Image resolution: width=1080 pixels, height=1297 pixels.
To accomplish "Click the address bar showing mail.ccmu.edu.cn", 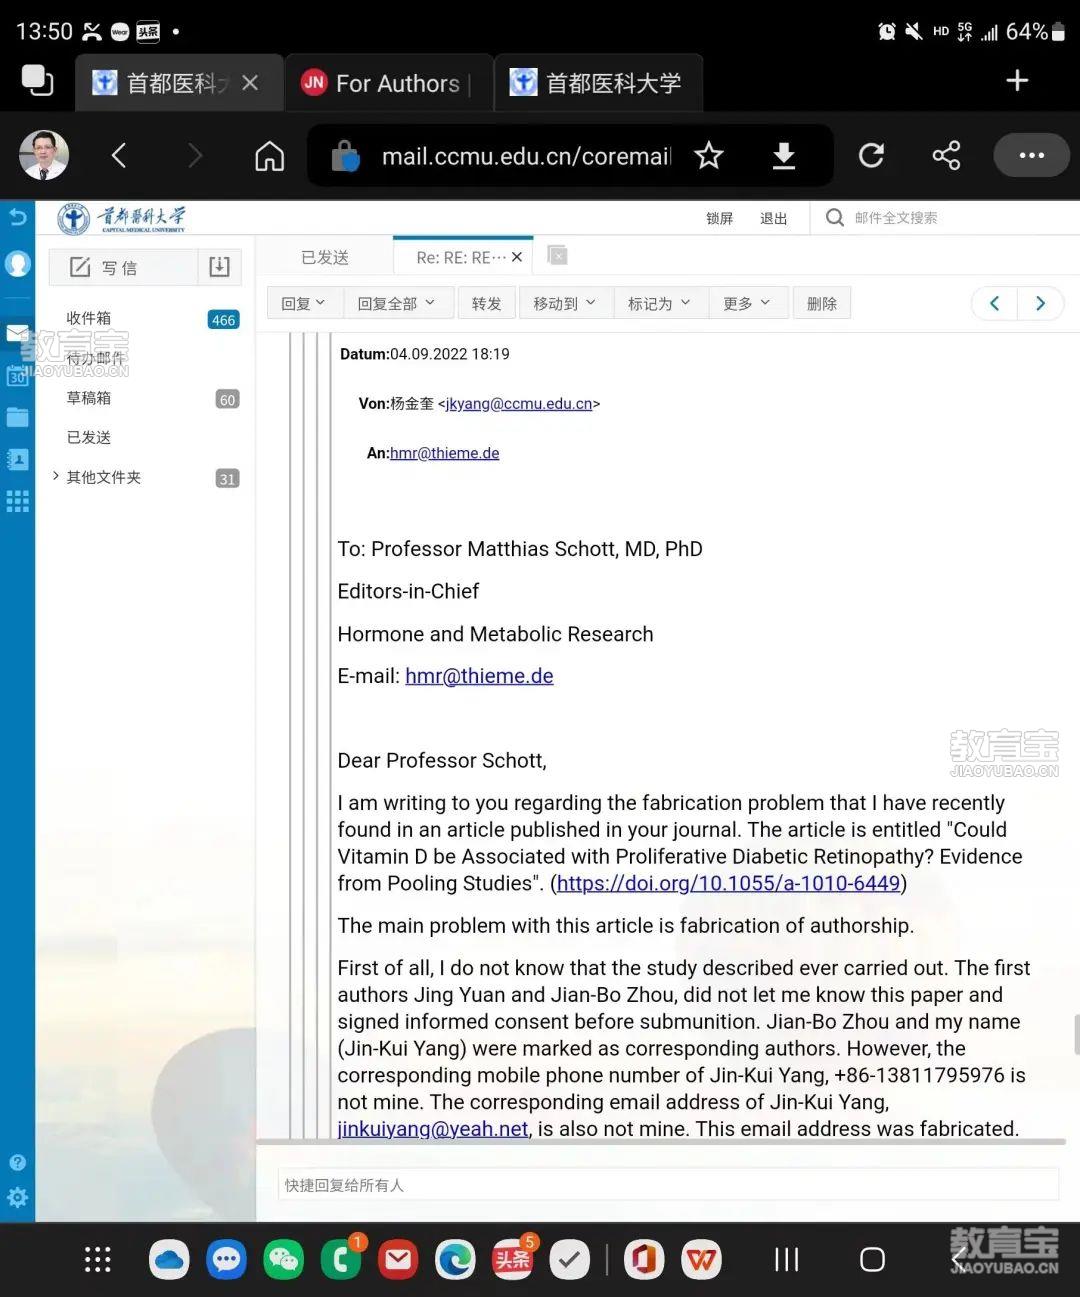I will [x=525, y=156].
